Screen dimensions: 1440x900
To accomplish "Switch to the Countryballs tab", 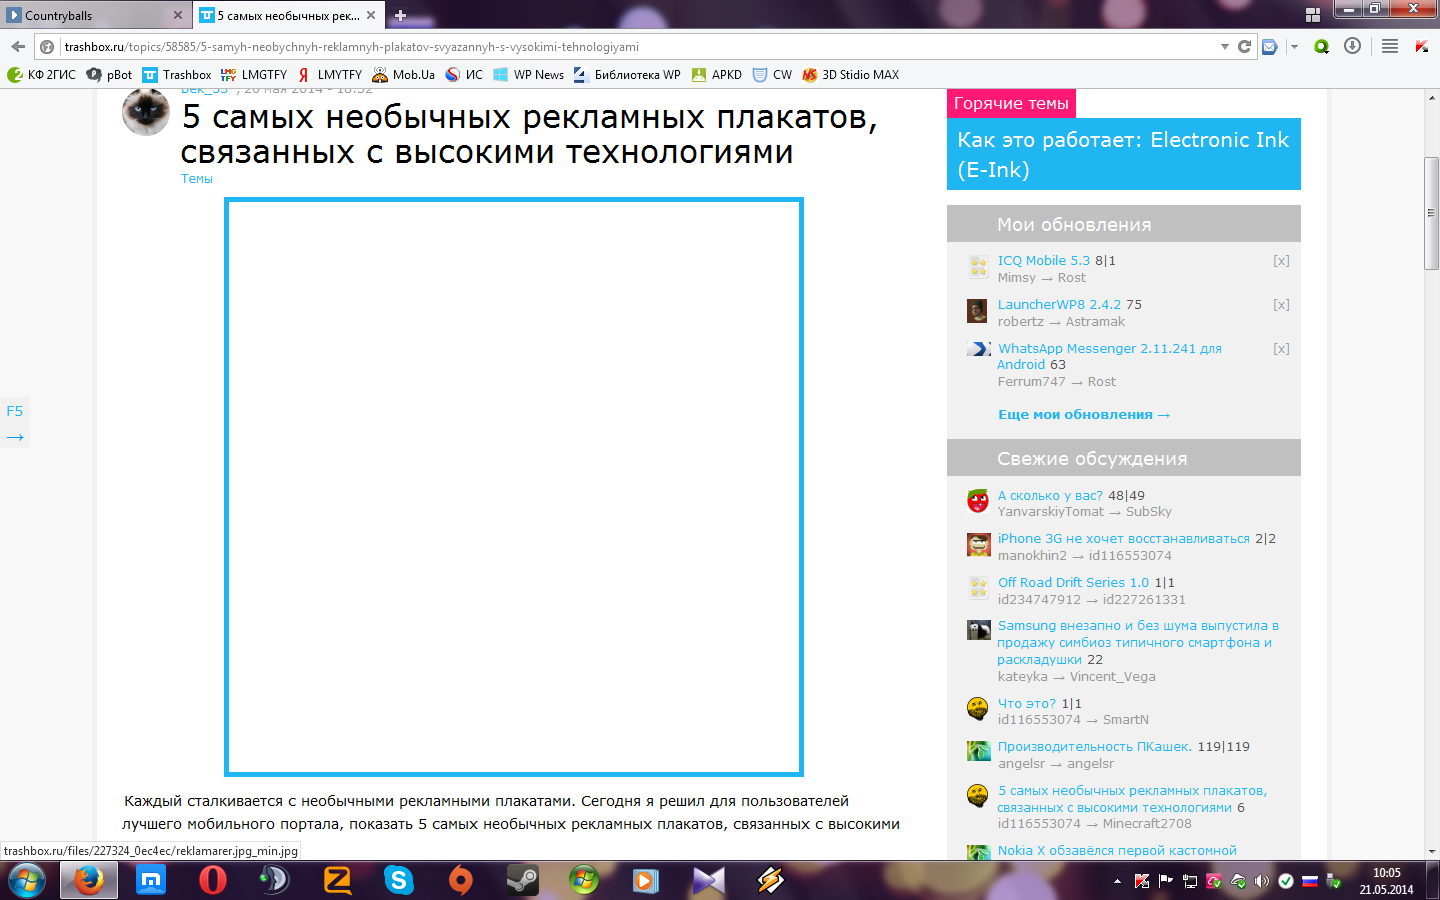I will point(95,15).
